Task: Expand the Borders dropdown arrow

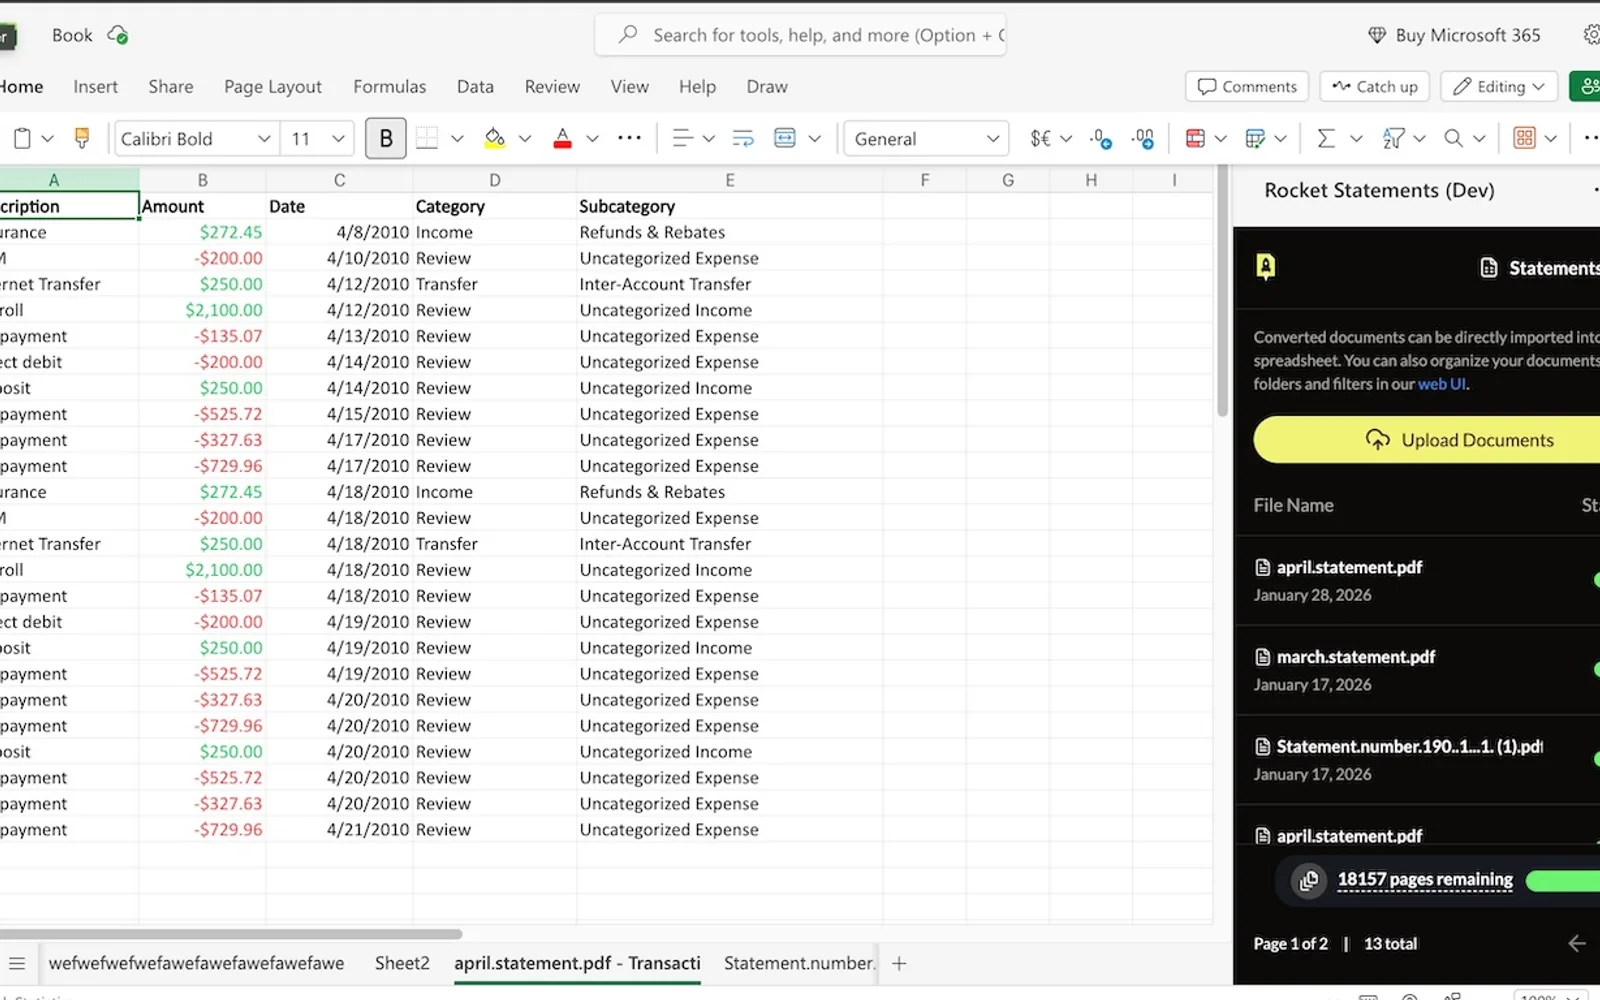Action: tap(457, 138)
